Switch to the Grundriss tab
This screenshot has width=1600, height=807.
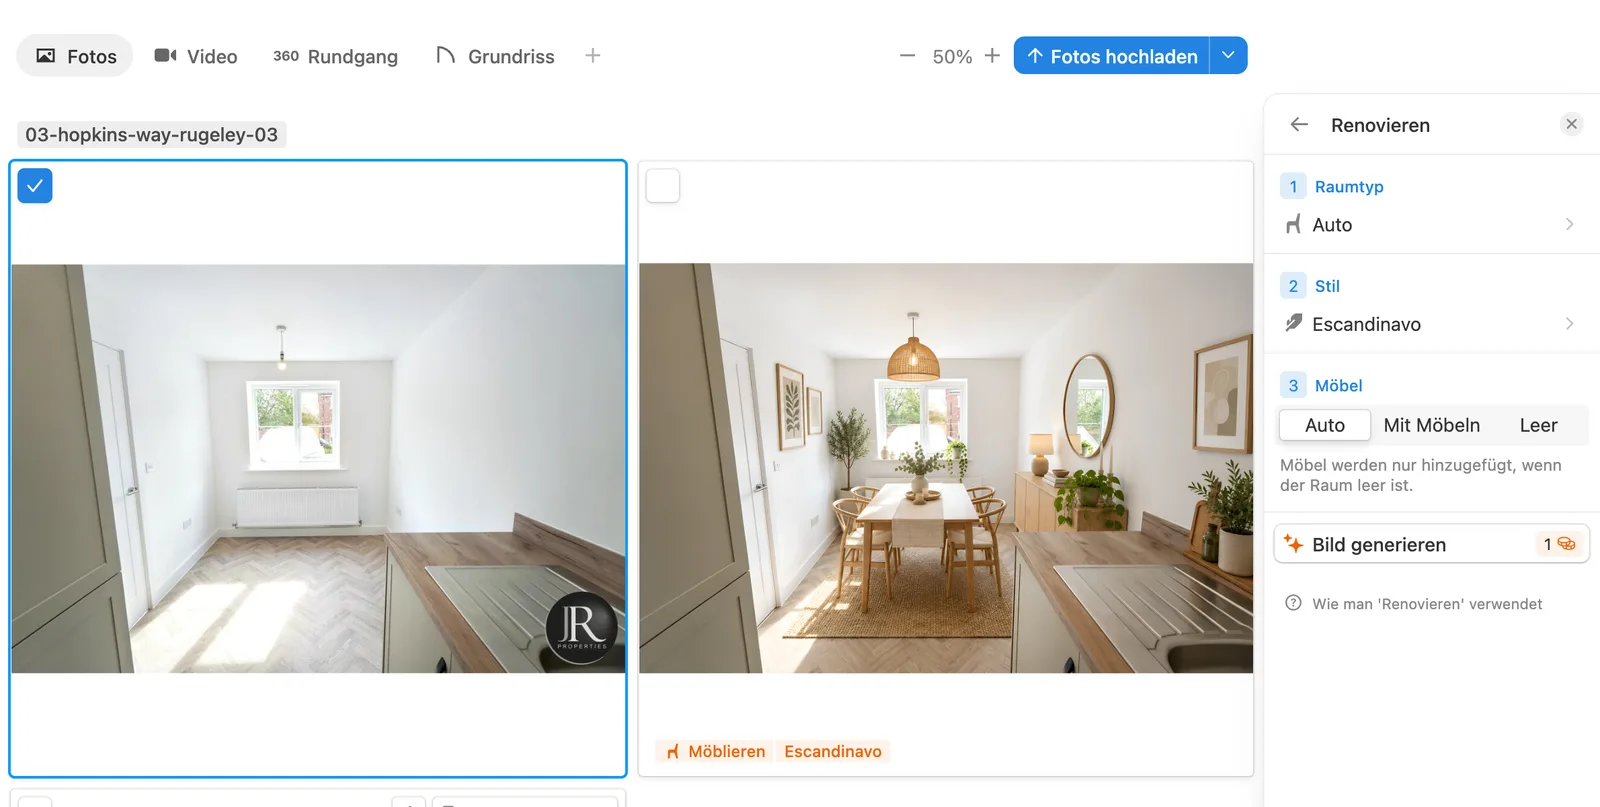(495, 56)
